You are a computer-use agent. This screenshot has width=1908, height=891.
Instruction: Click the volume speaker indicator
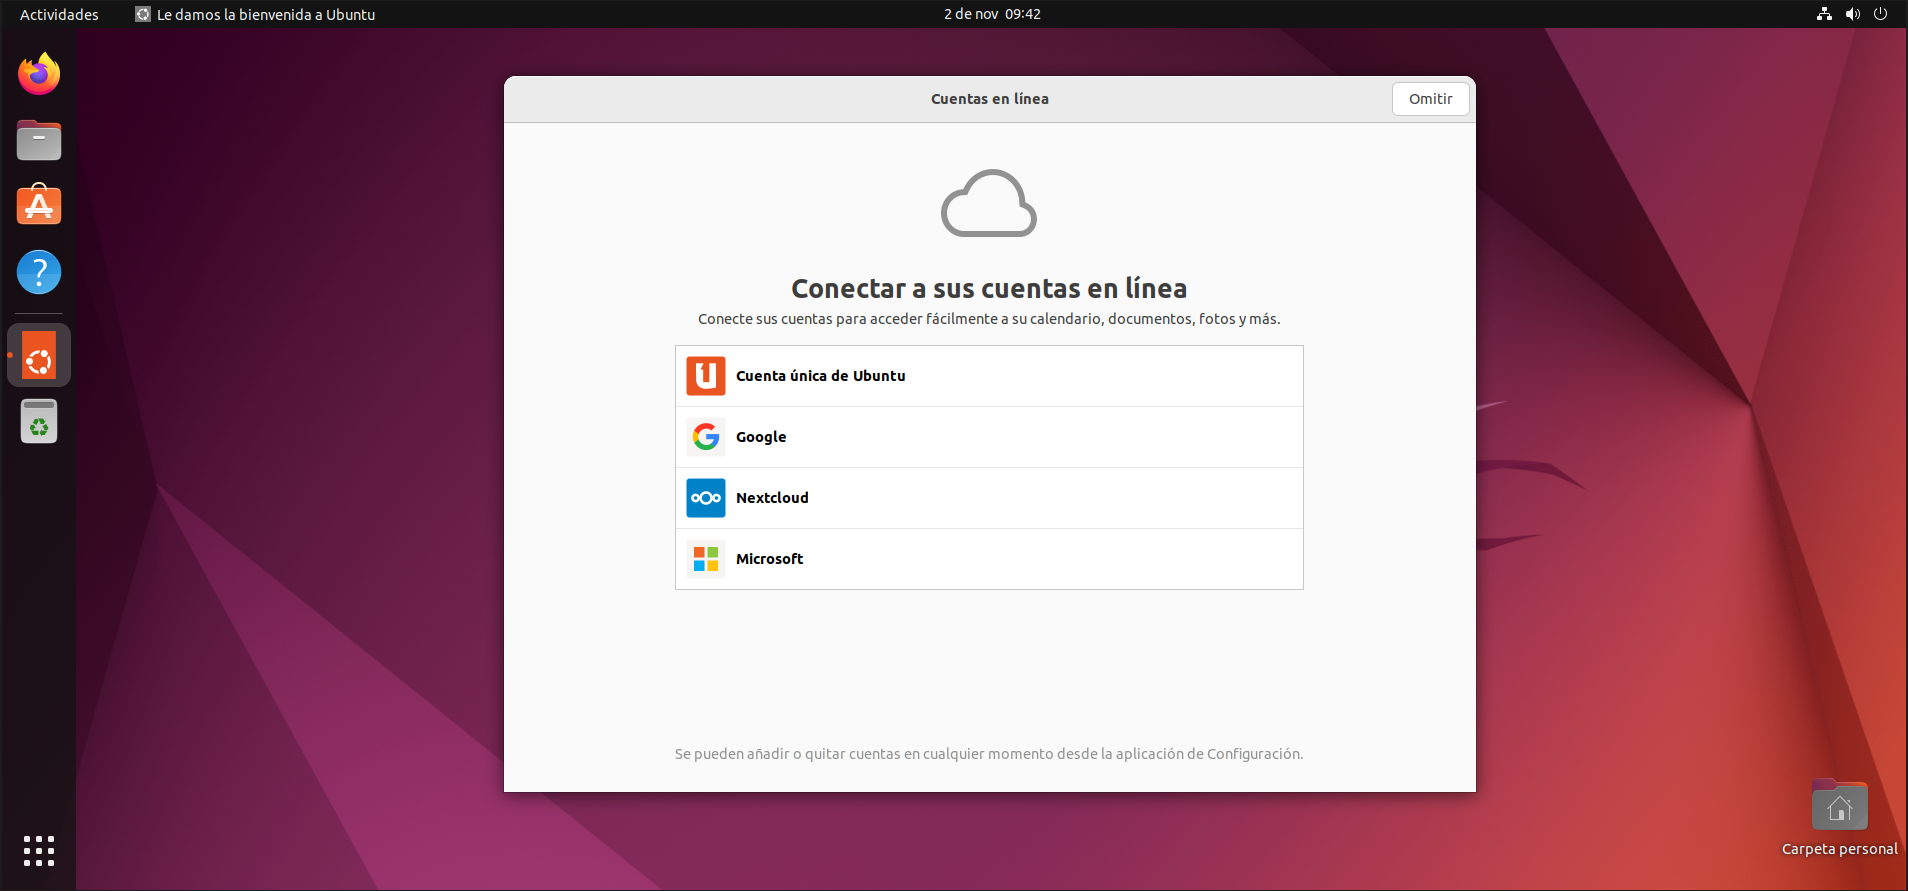(x=1852, y=14)
